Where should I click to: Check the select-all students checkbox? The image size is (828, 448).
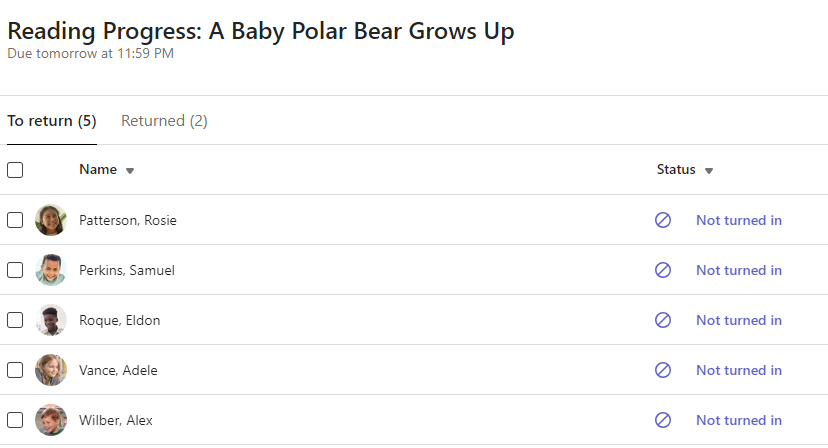15,170
